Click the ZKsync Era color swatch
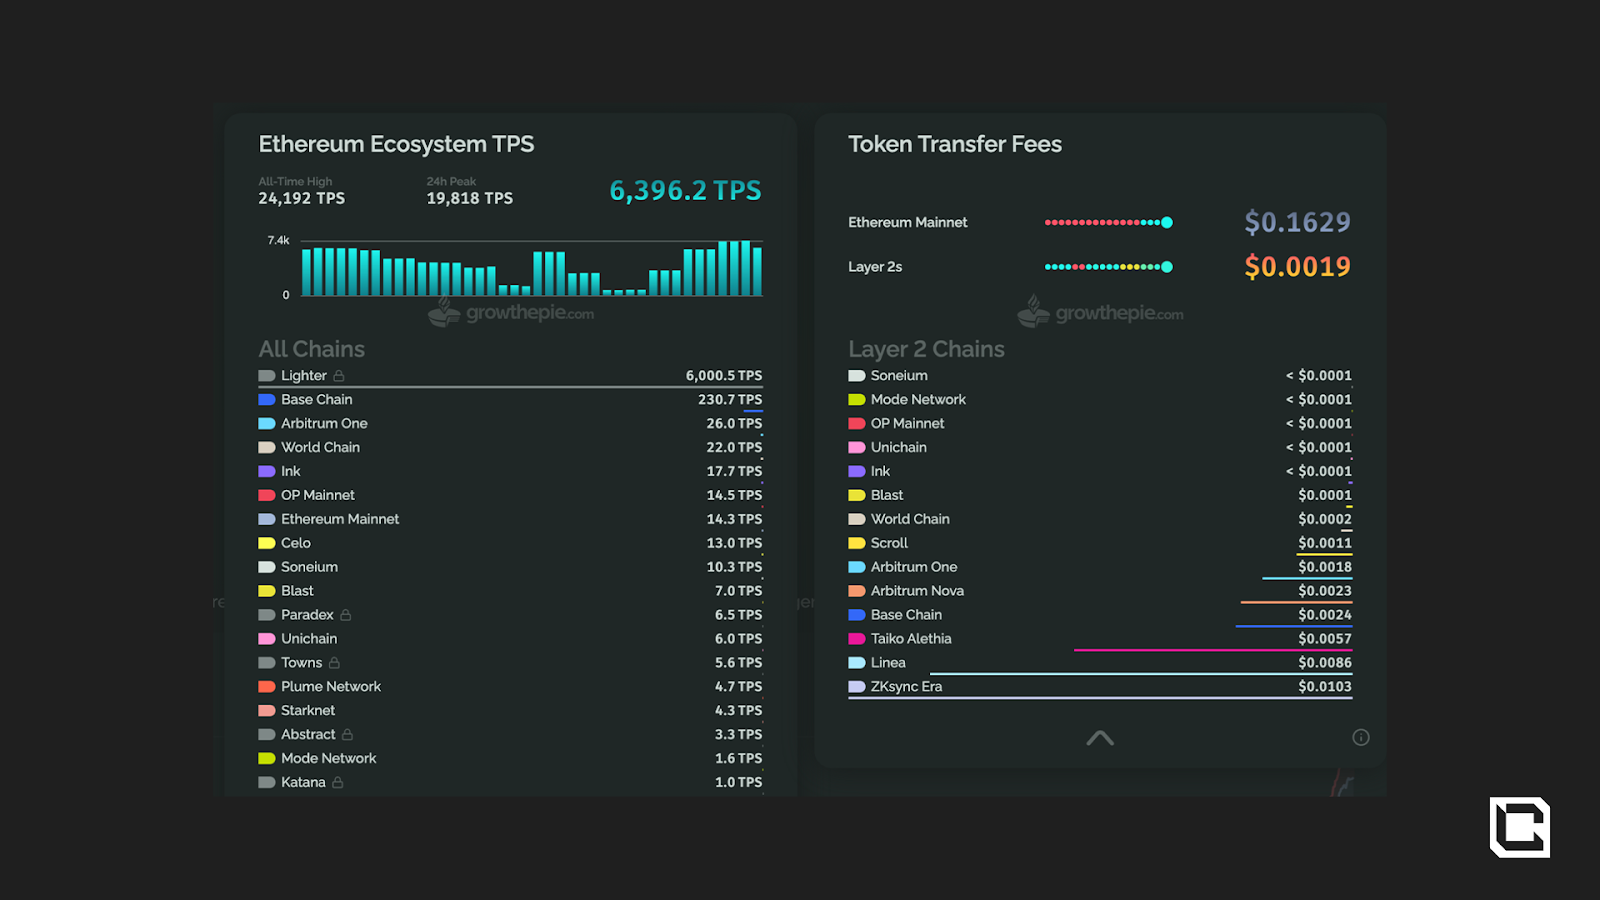Viewport: 1600px width, 900px height. [x=857, y=687]
